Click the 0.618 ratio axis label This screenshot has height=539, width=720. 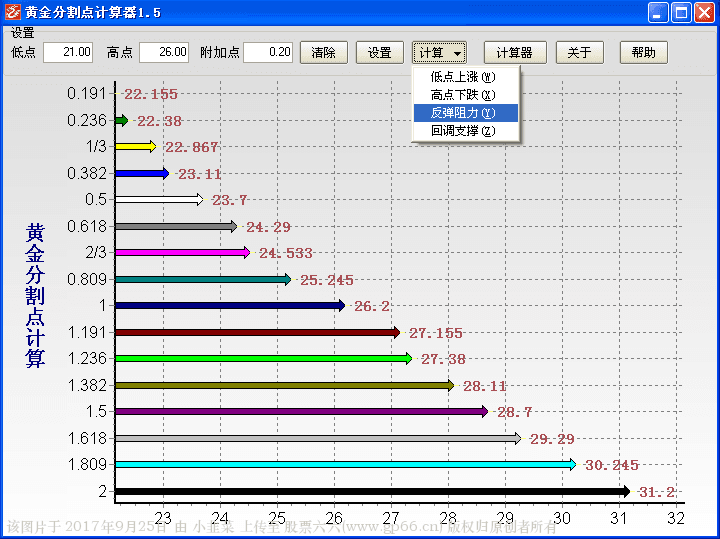coord(87,226)
